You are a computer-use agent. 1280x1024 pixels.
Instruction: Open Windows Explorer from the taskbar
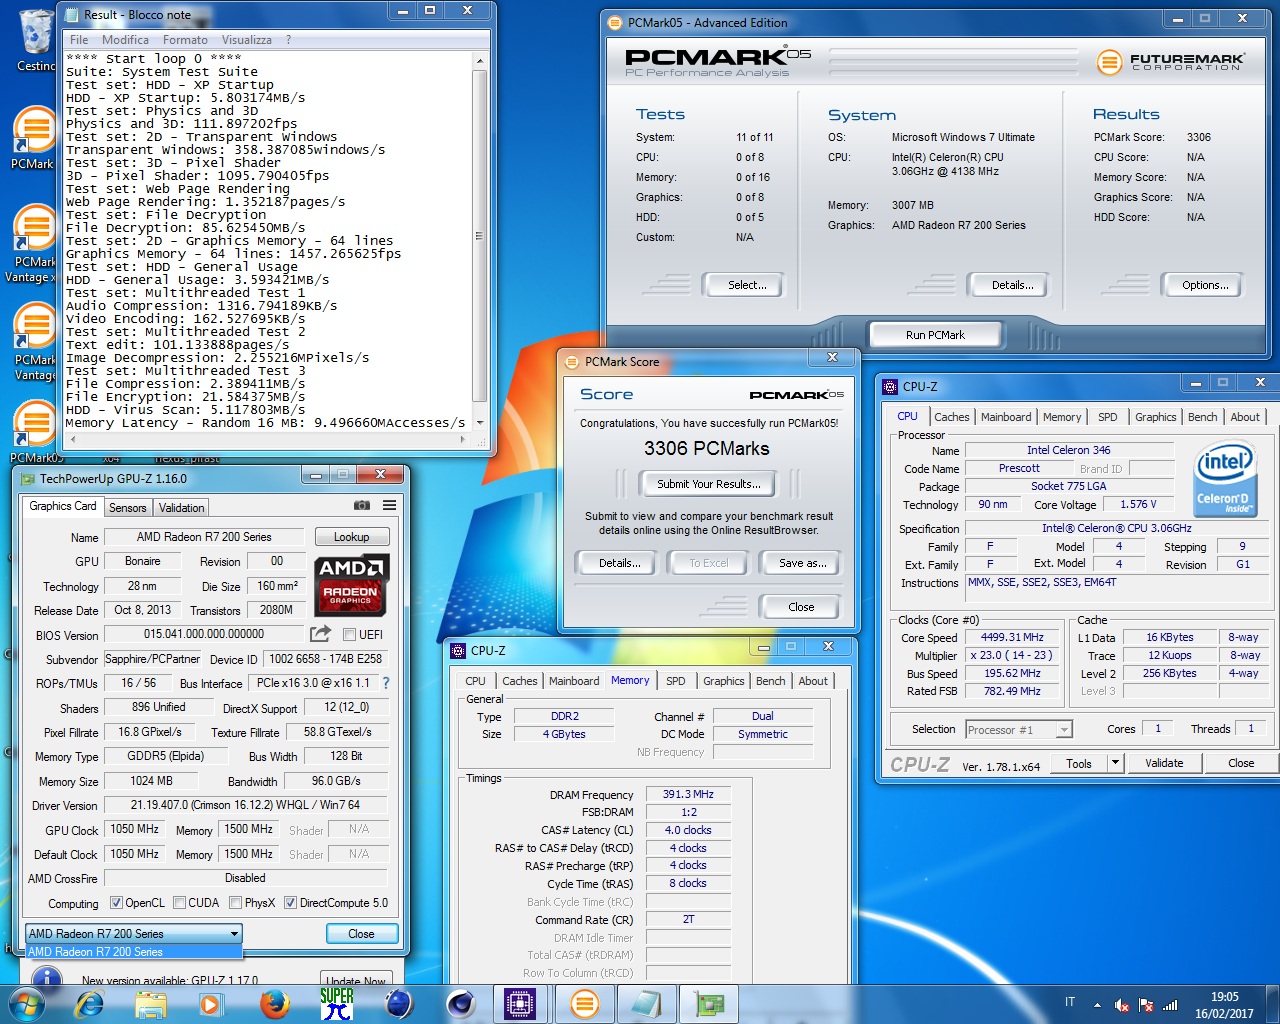[151, 1003]
